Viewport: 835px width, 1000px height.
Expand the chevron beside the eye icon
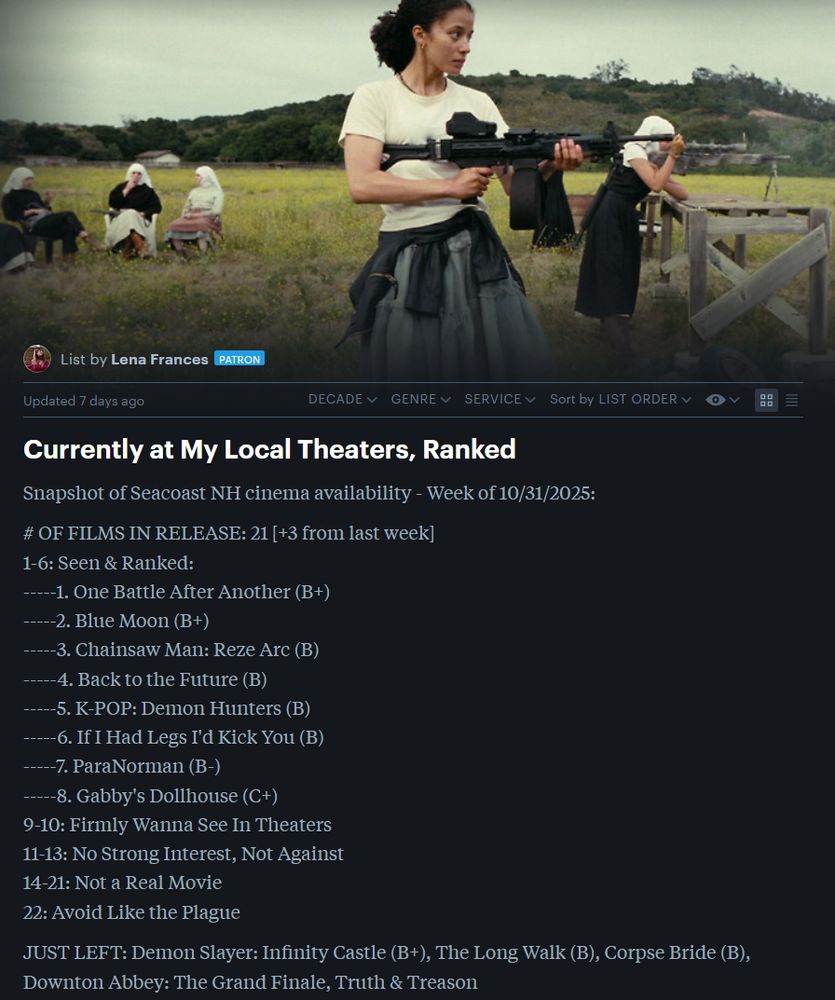734,400
